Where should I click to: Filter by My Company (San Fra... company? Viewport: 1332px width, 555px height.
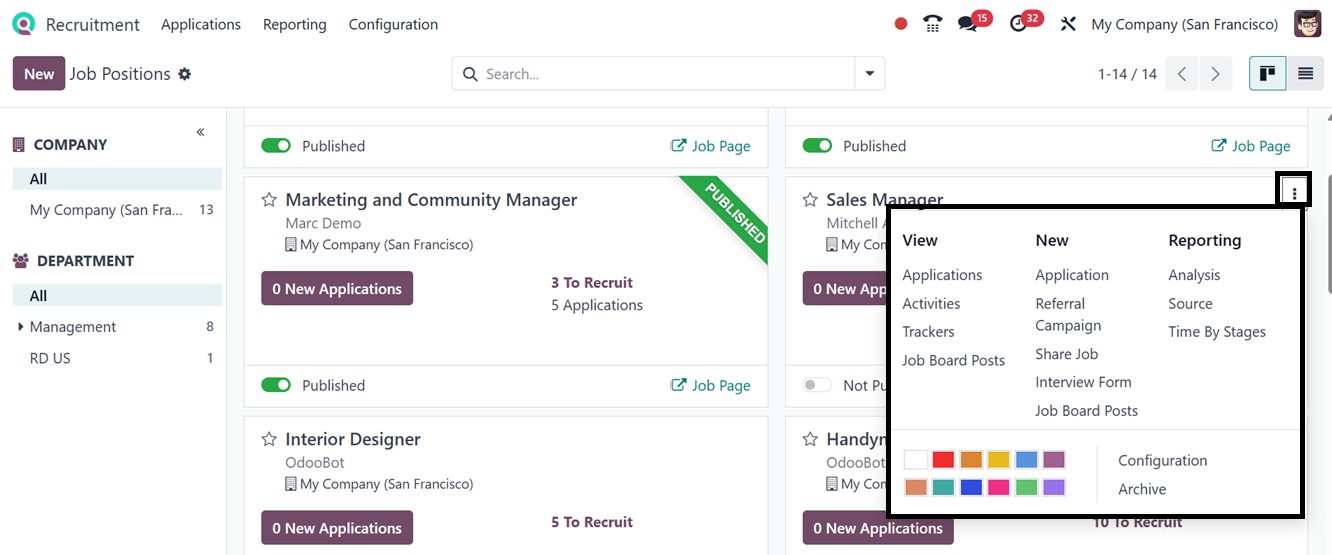click(118, 210)
